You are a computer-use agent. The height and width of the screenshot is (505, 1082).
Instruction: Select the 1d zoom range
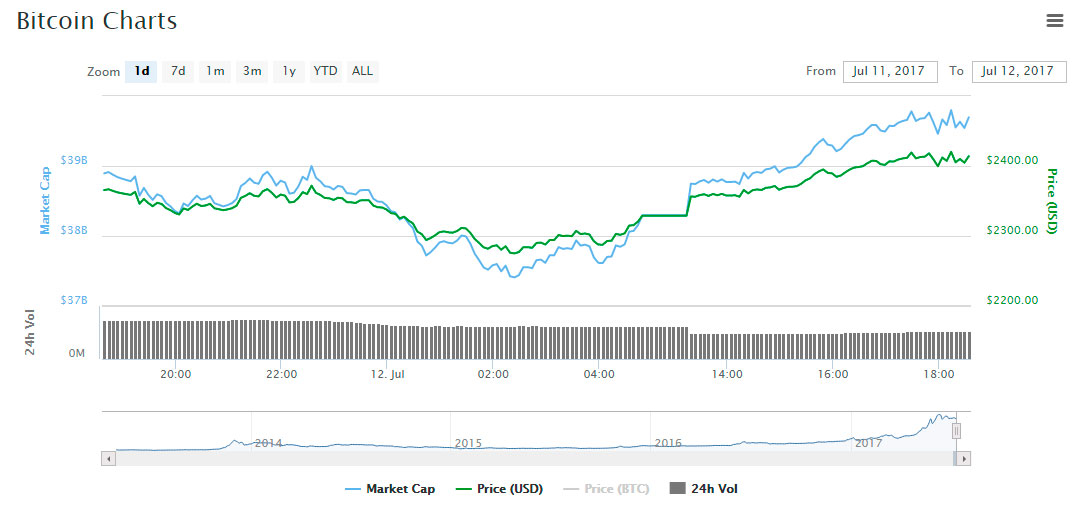[x=142, y=71]
